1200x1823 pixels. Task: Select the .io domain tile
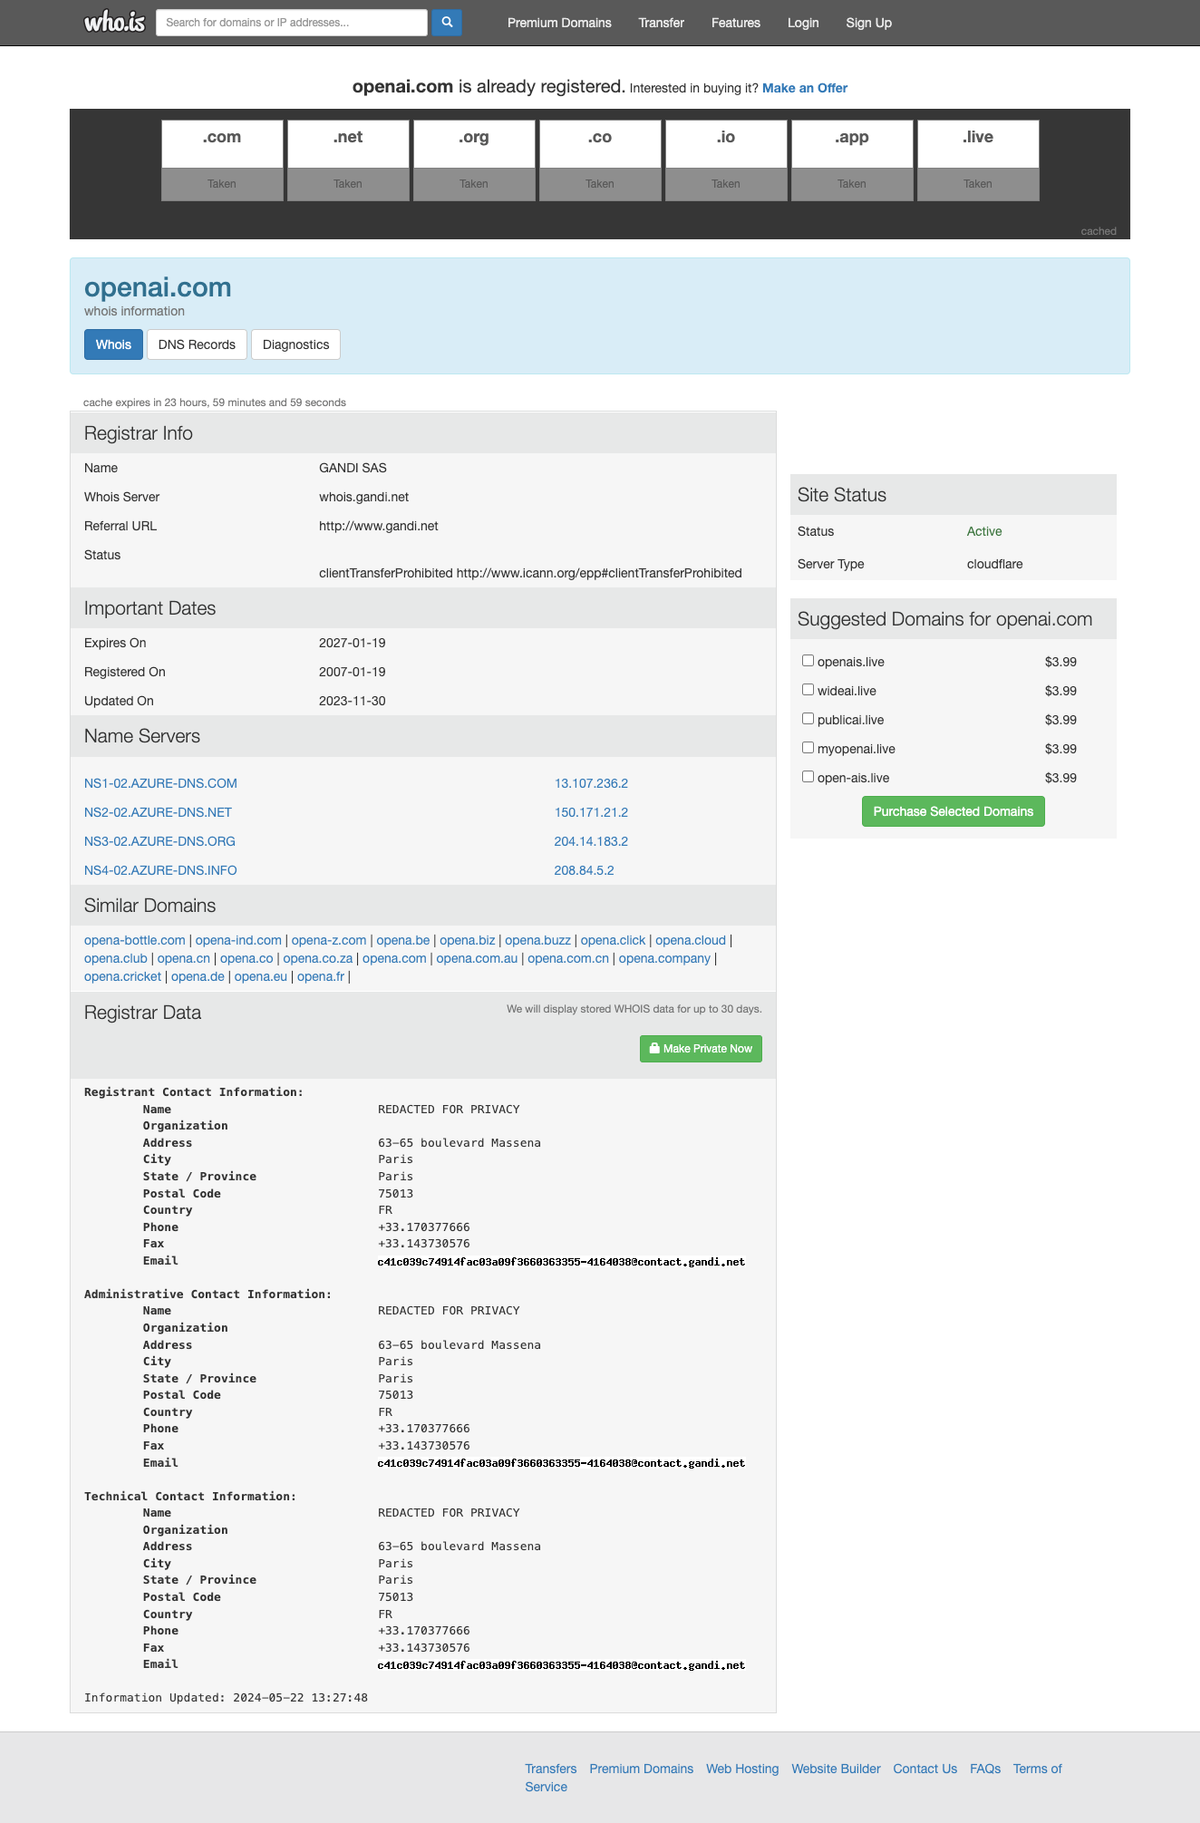(726, 160)
